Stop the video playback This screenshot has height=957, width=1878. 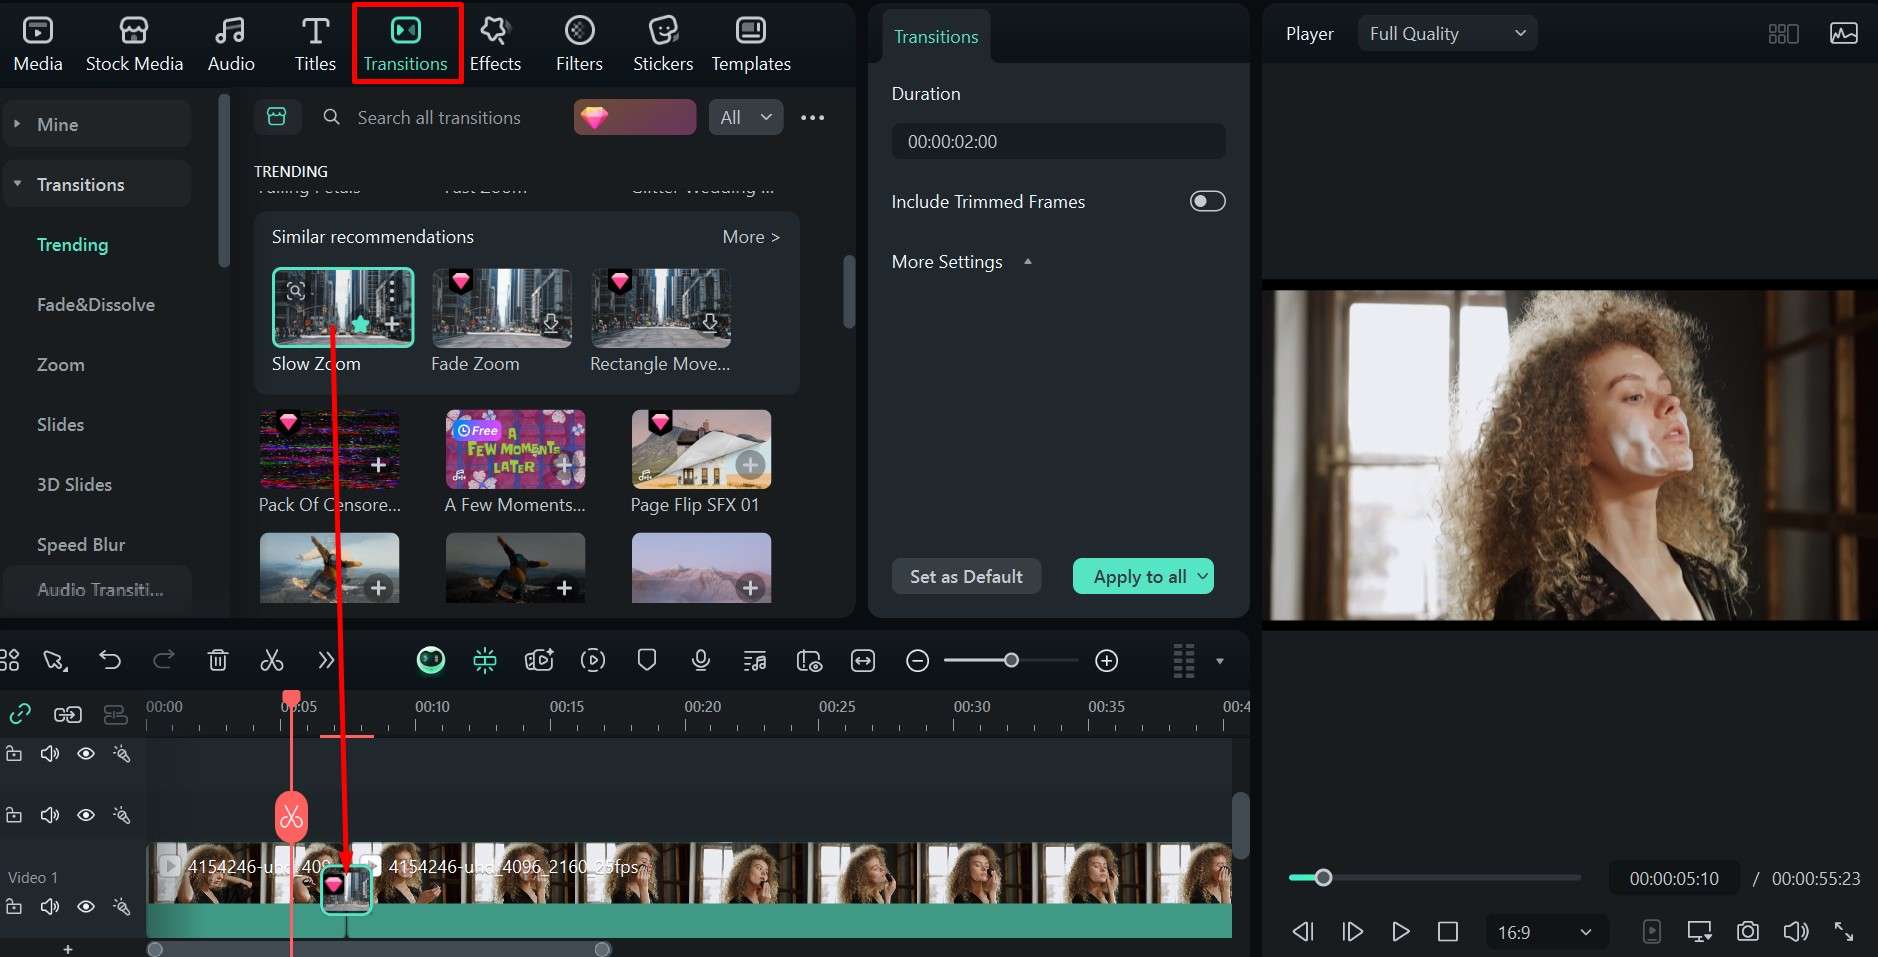pyautogui.click(x=1447, y=932)
